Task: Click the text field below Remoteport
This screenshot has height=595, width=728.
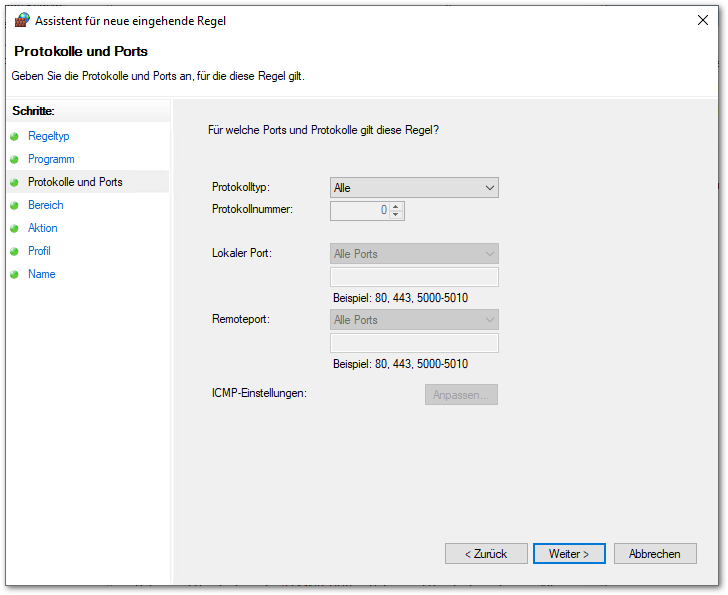Action: point(414,343)
